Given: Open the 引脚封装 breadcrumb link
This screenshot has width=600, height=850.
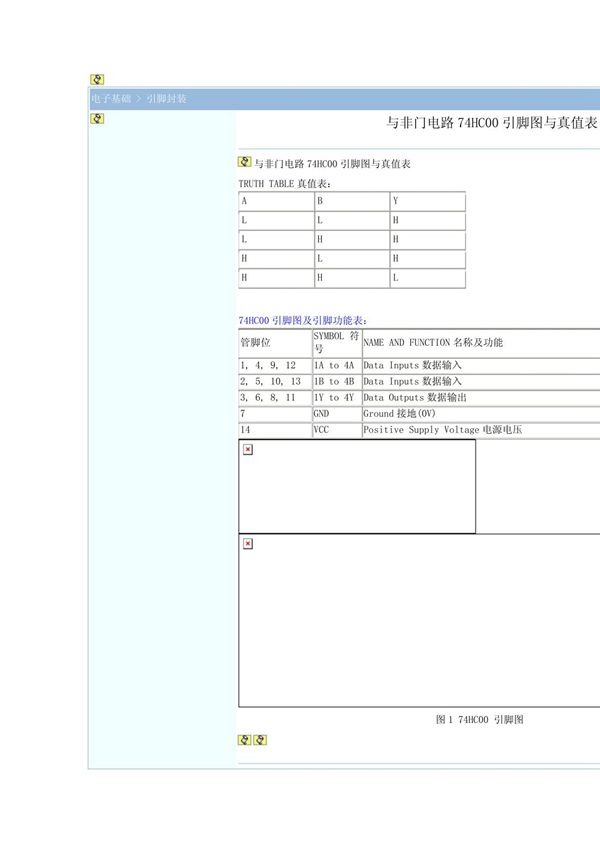Looking at the screenshot, I should pyautogui.click(x=166, y=99).
